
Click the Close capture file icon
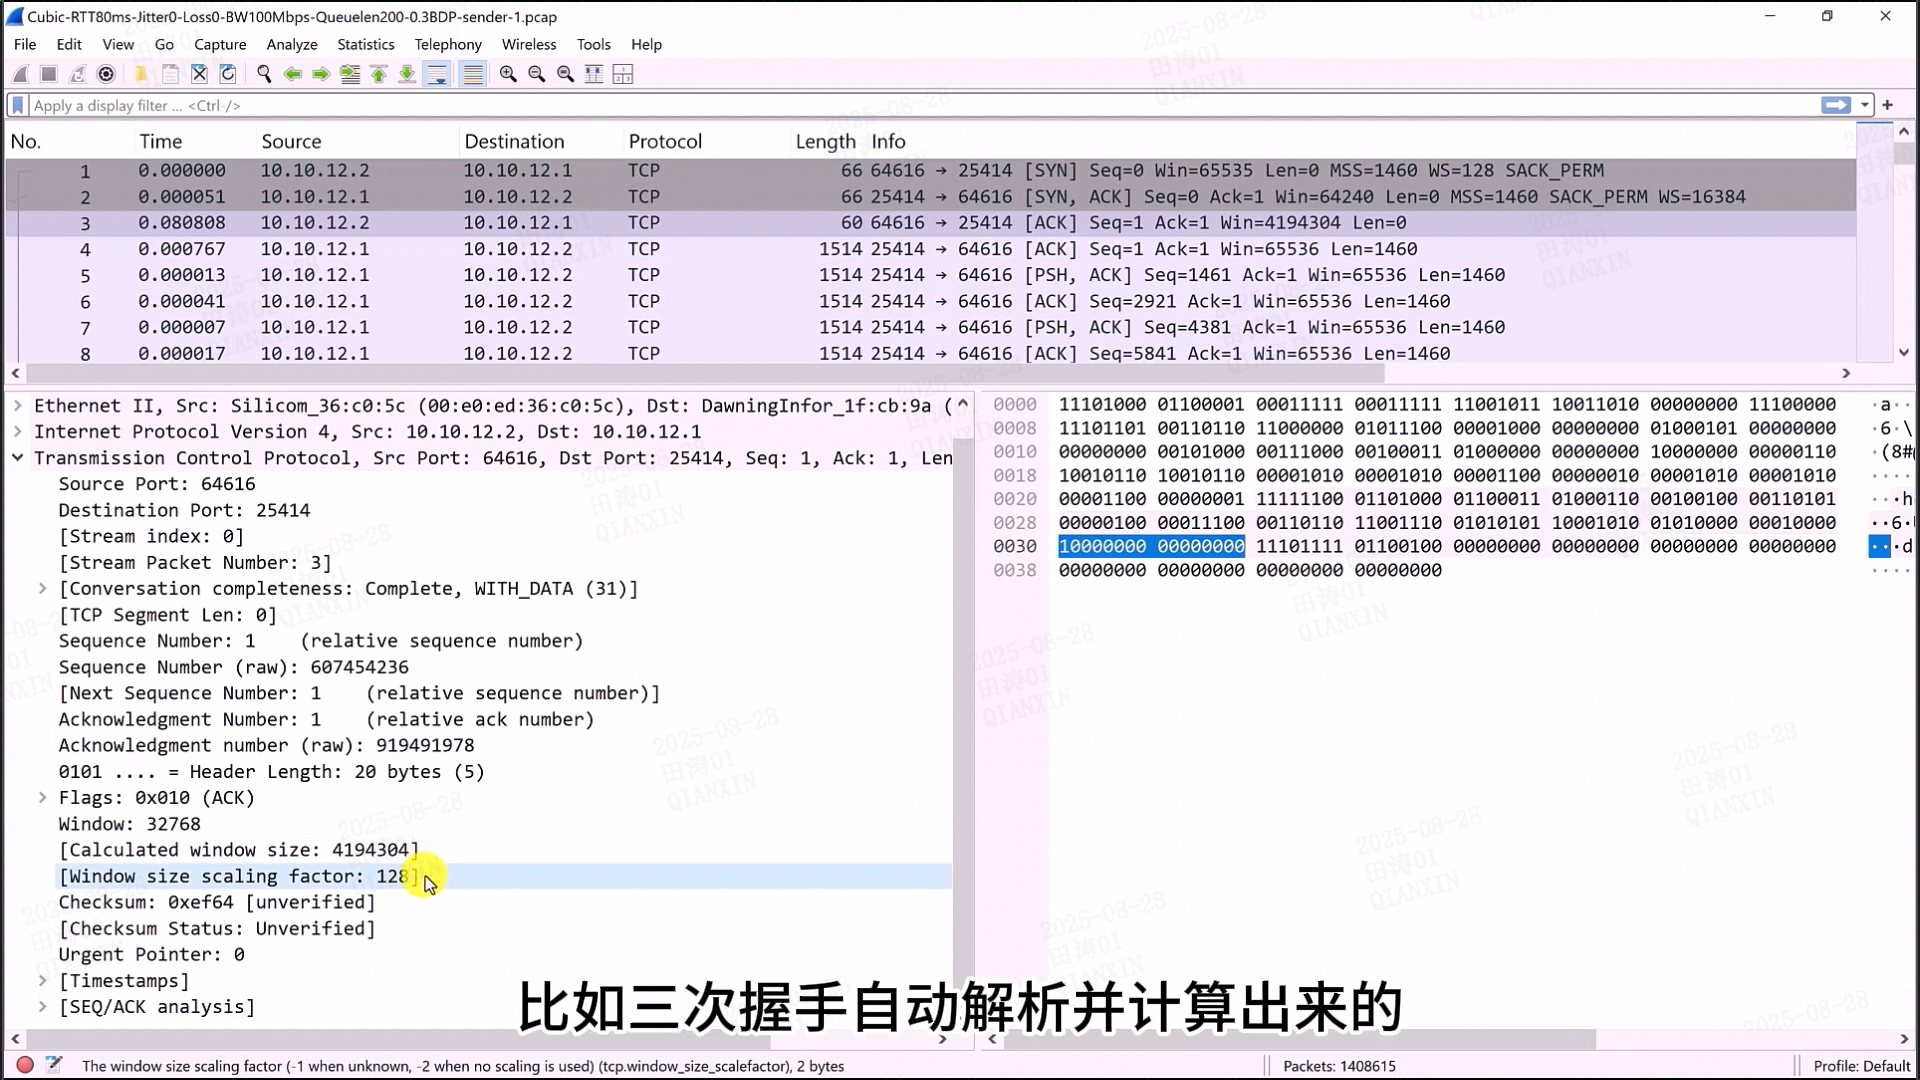coord(199,74)
